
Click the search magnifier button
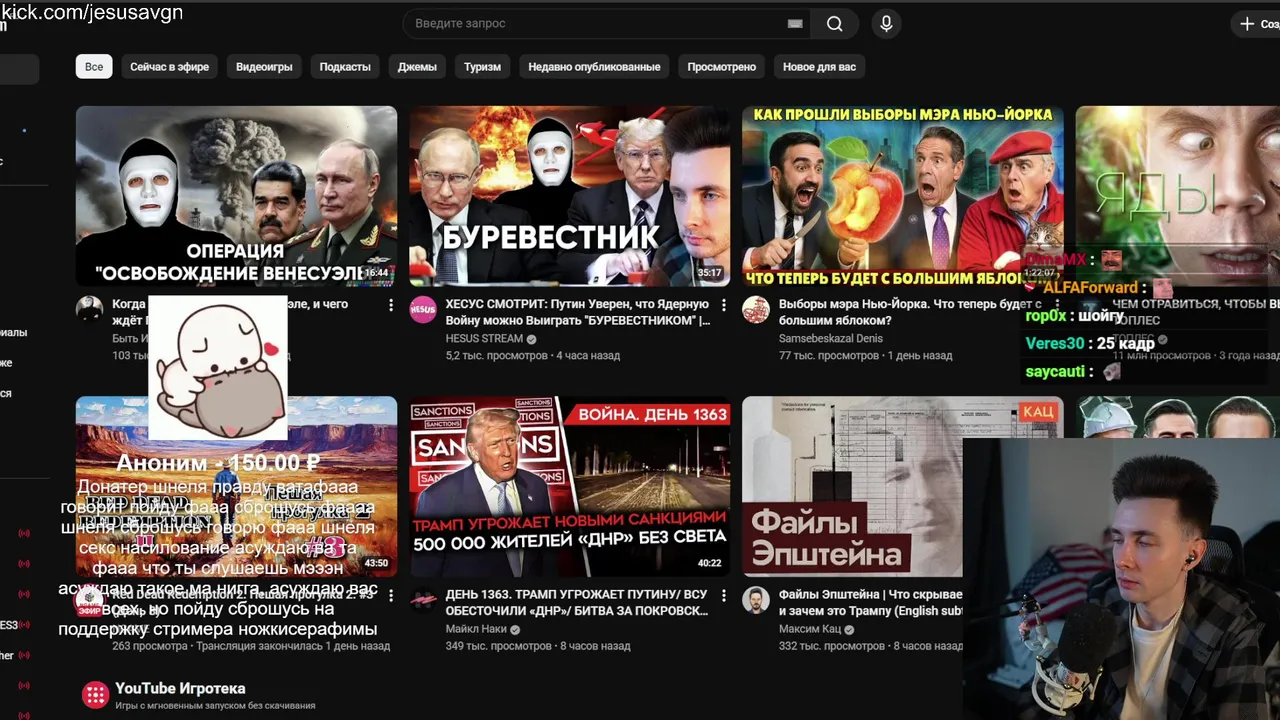[x=834, y=24]
